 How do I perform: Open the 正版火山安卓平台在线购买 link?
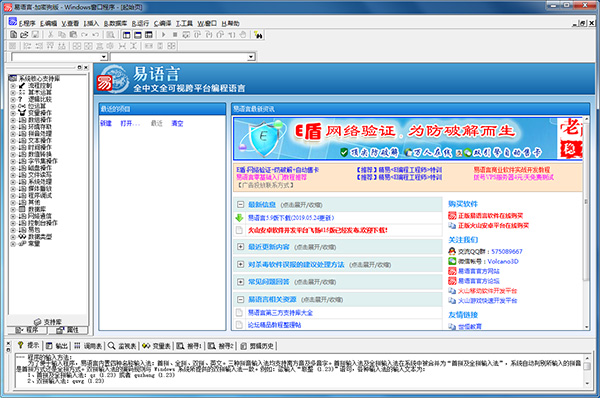tap(494, 225)
